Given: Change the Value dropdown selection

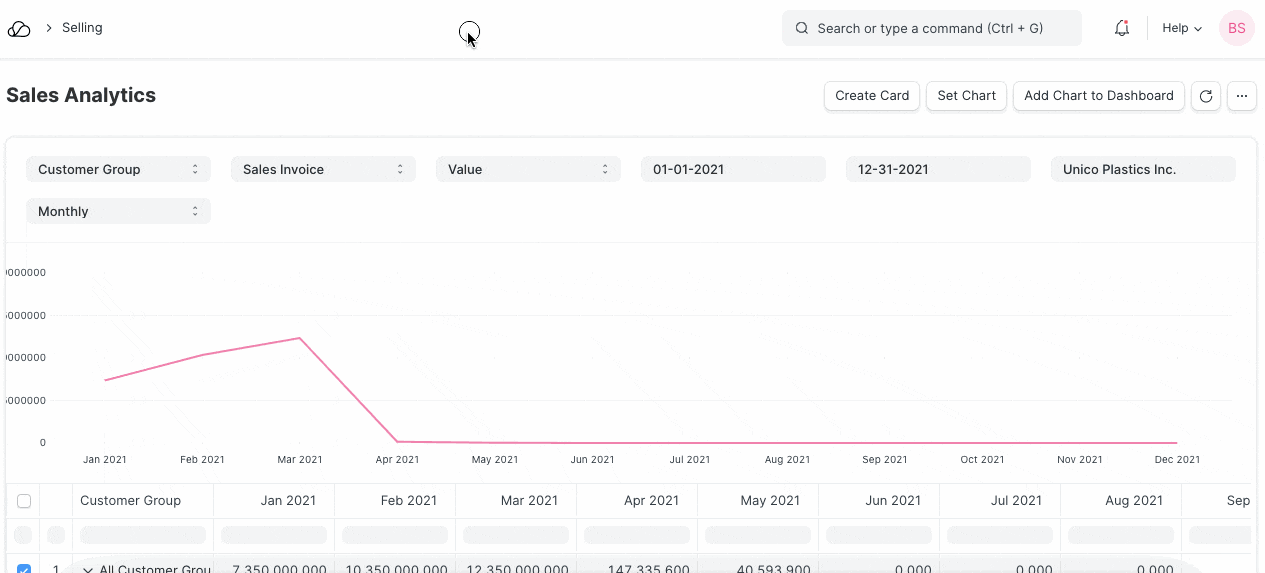Looking at the screenshot, I should pos(528,170).
